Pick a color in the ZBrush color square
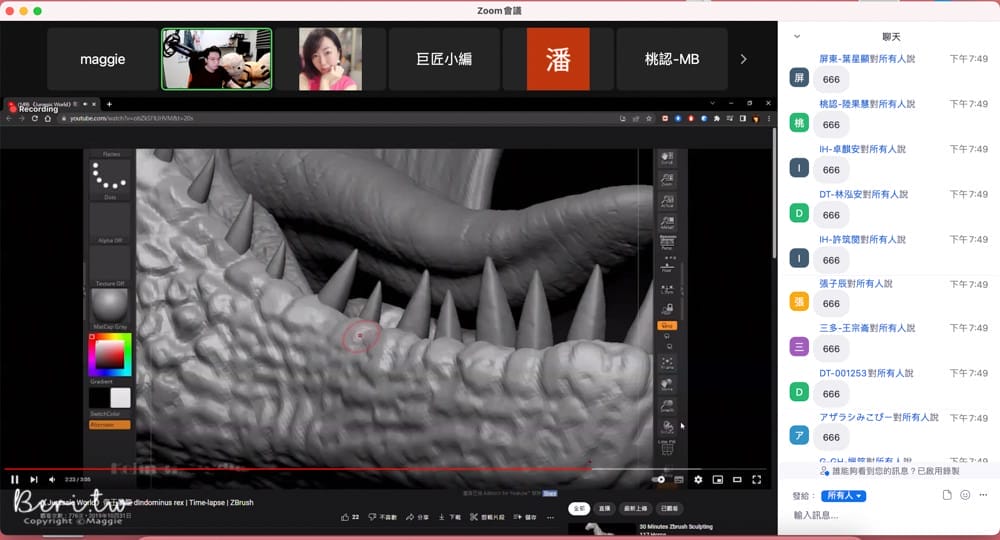 pos(110,354)
